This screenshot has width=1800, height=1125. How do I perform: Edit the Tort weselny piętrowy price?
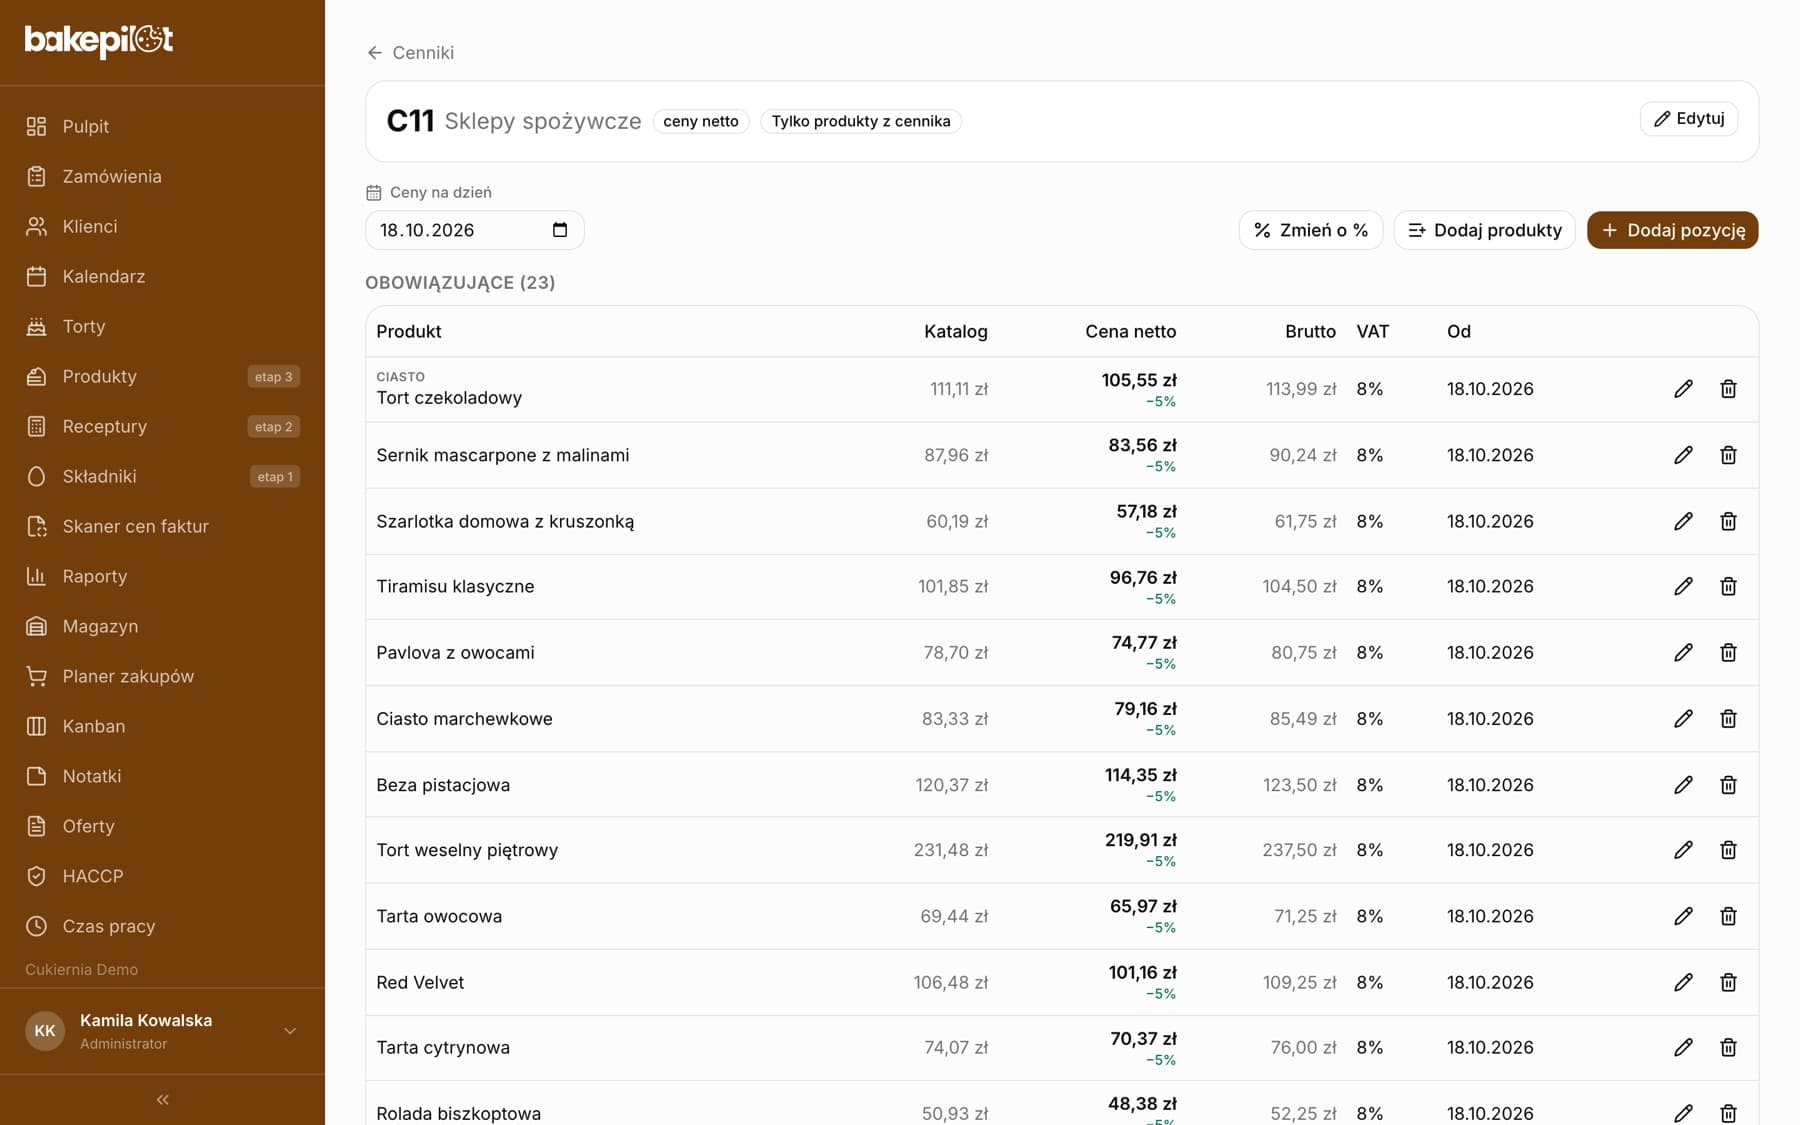1683,850
